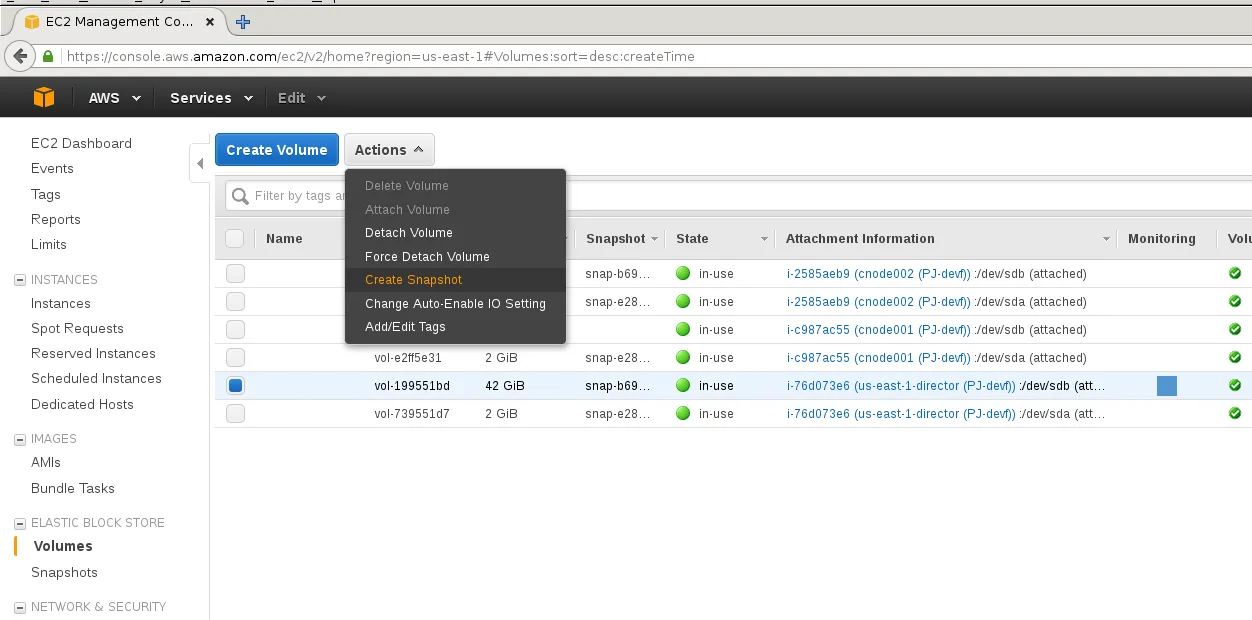Open the State column filter arrow

click(764, 239)
